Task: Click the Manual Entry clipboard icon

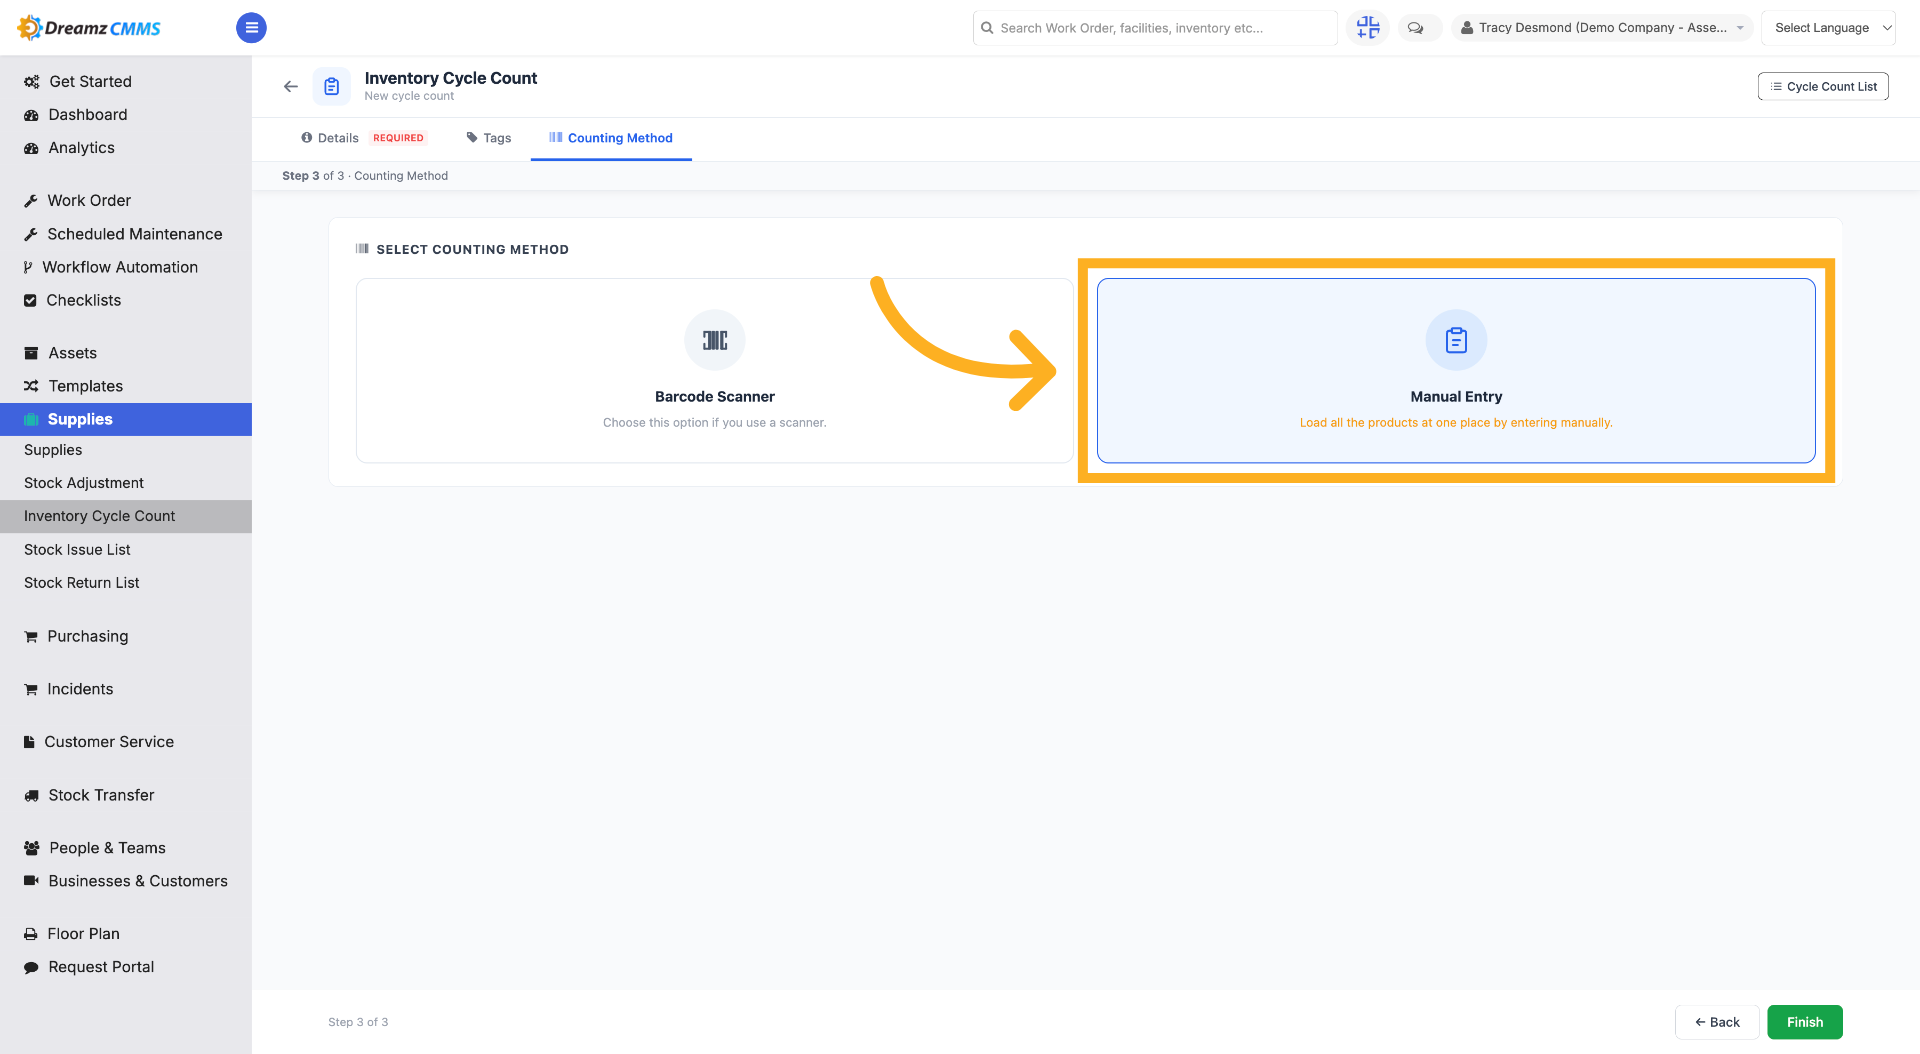Action: [1456, 340]
